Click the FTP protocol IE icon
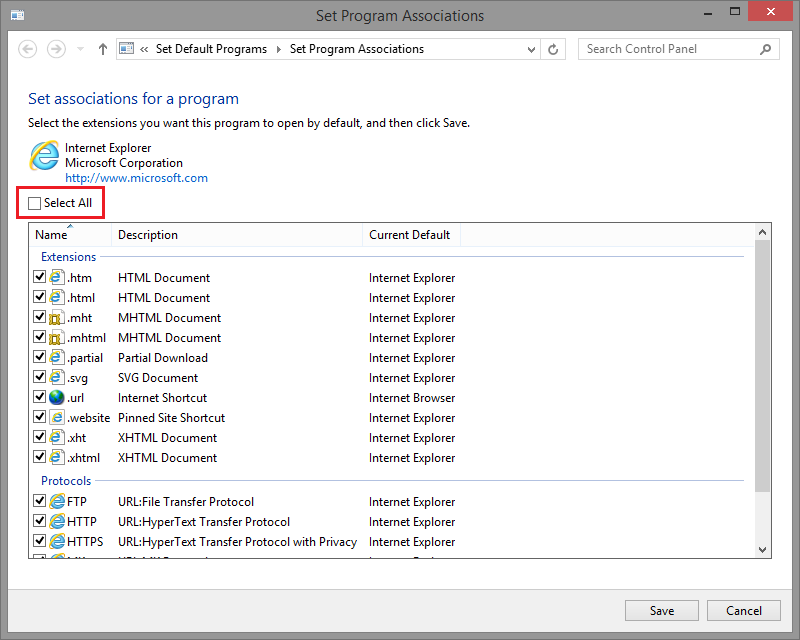This screenshot has width=800, height=640. (x=57, y=501)
